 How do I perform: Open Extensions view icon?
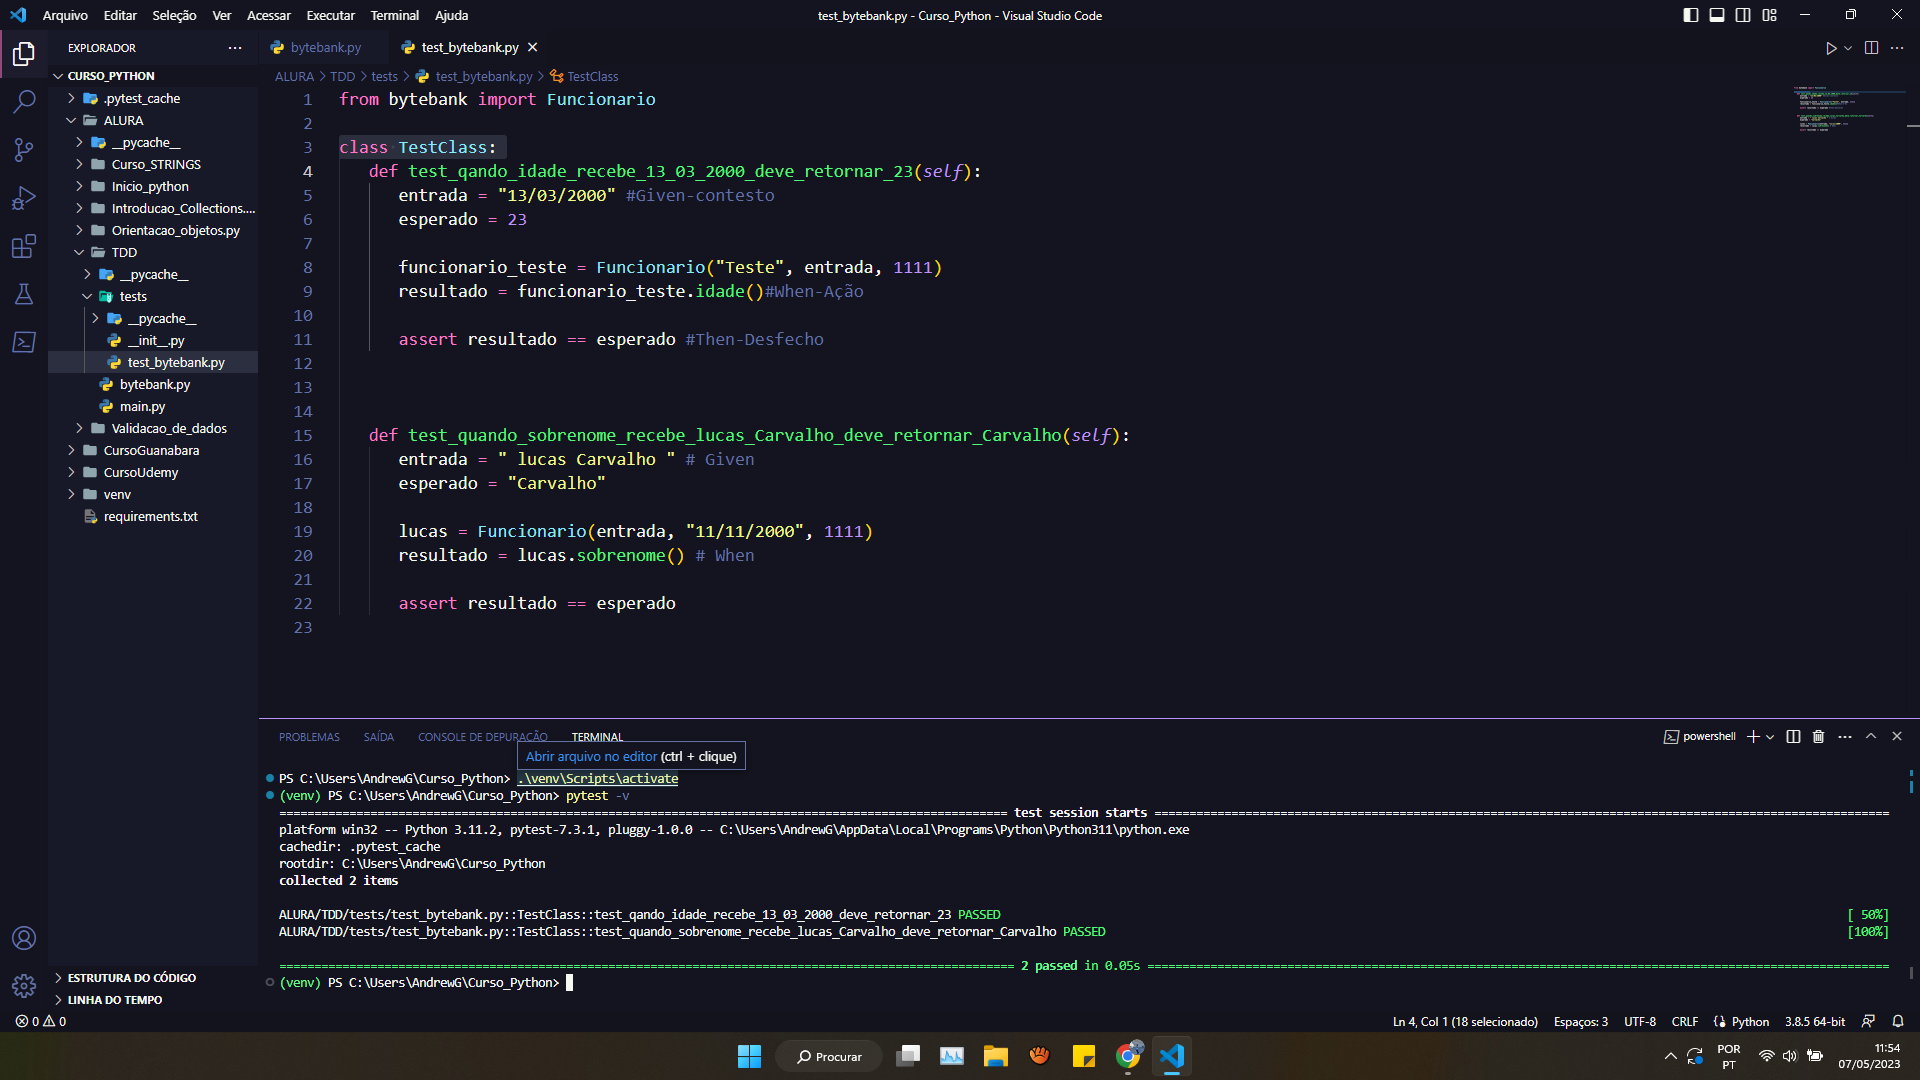[x=24, y=246]
